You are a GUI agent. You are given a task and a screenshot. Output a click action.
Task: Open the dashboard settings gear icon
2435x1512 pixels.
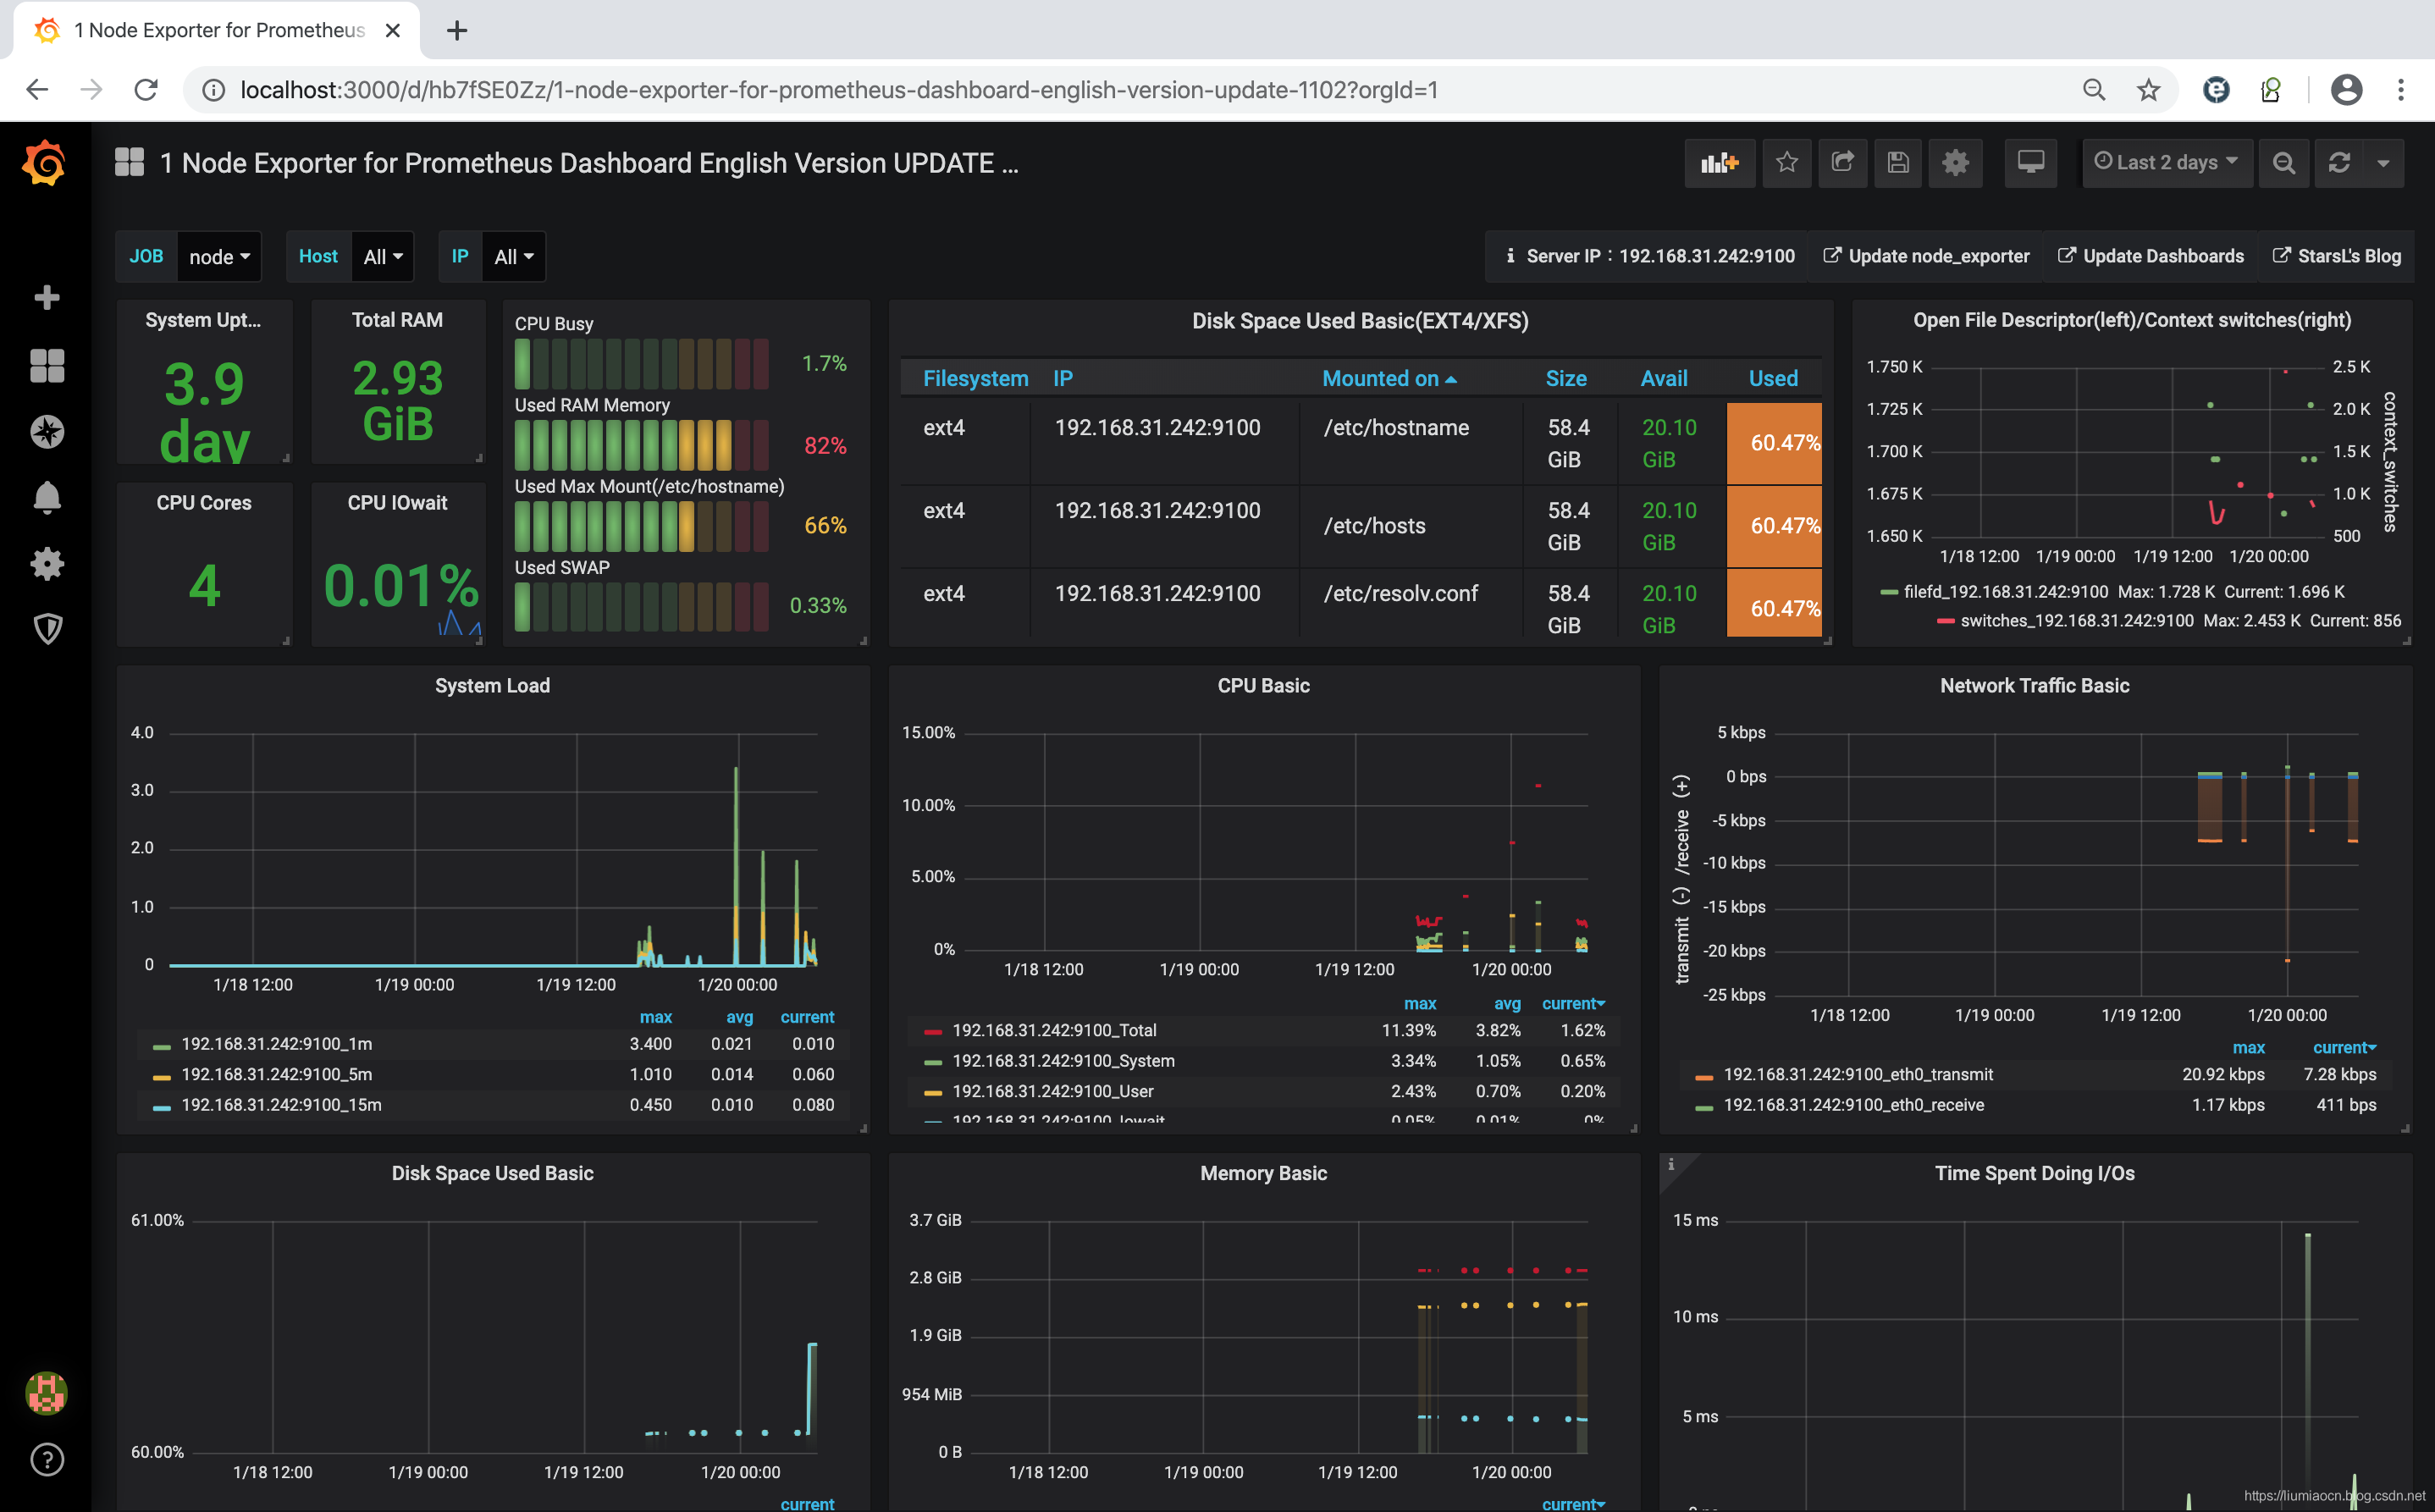1956,162
